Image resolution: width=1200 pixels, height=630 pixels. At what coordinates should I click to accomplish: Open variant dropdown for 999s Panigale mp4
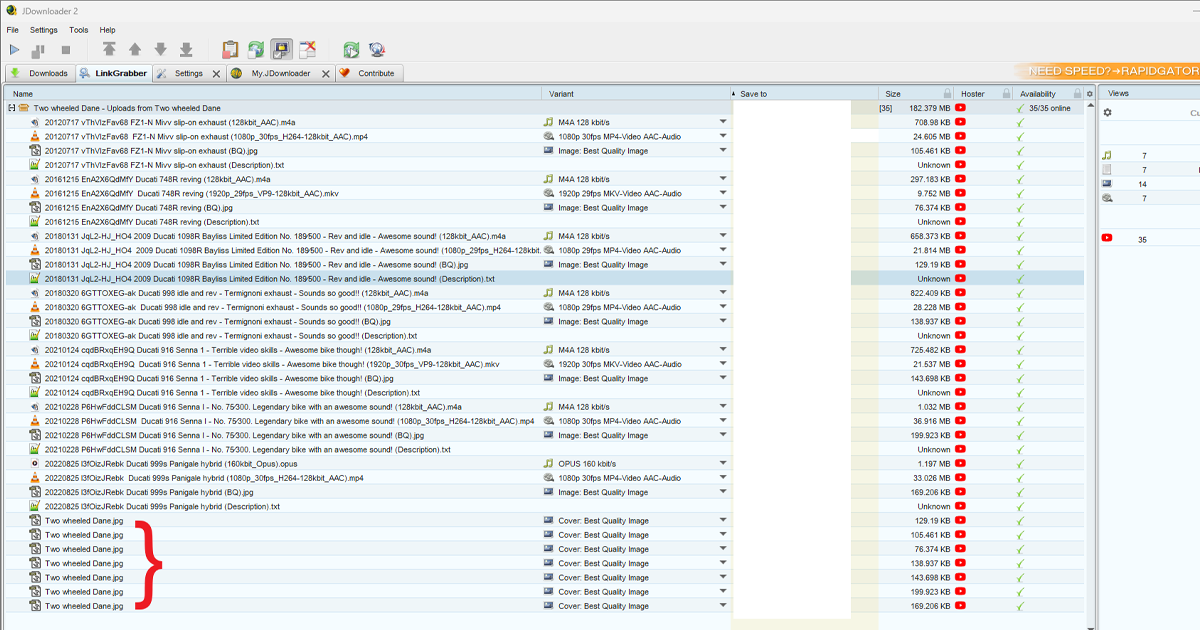[x=723, y=478]
